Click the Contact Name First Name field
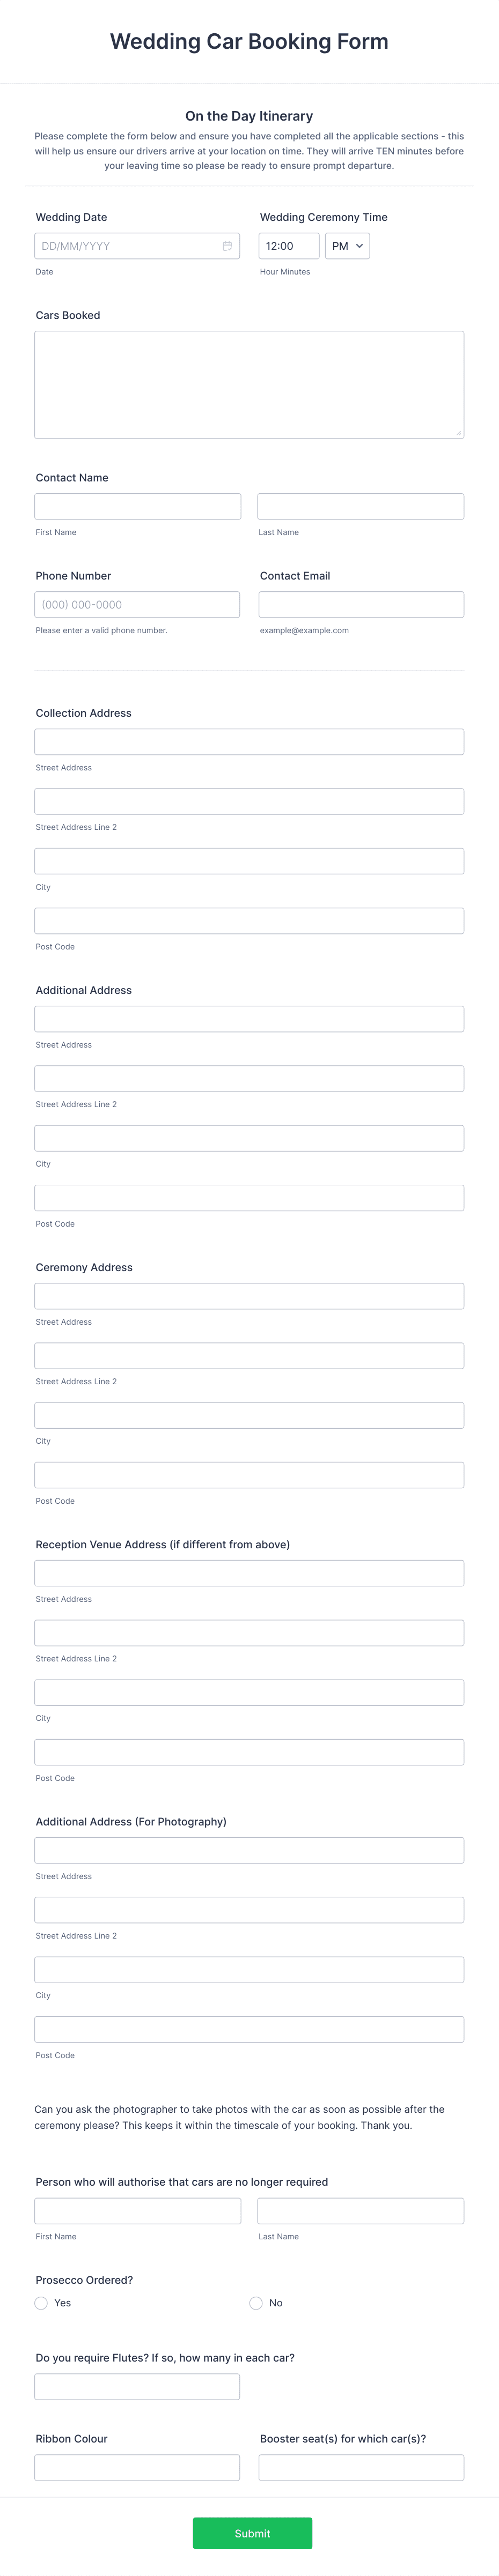 click(x=137, y=506)
